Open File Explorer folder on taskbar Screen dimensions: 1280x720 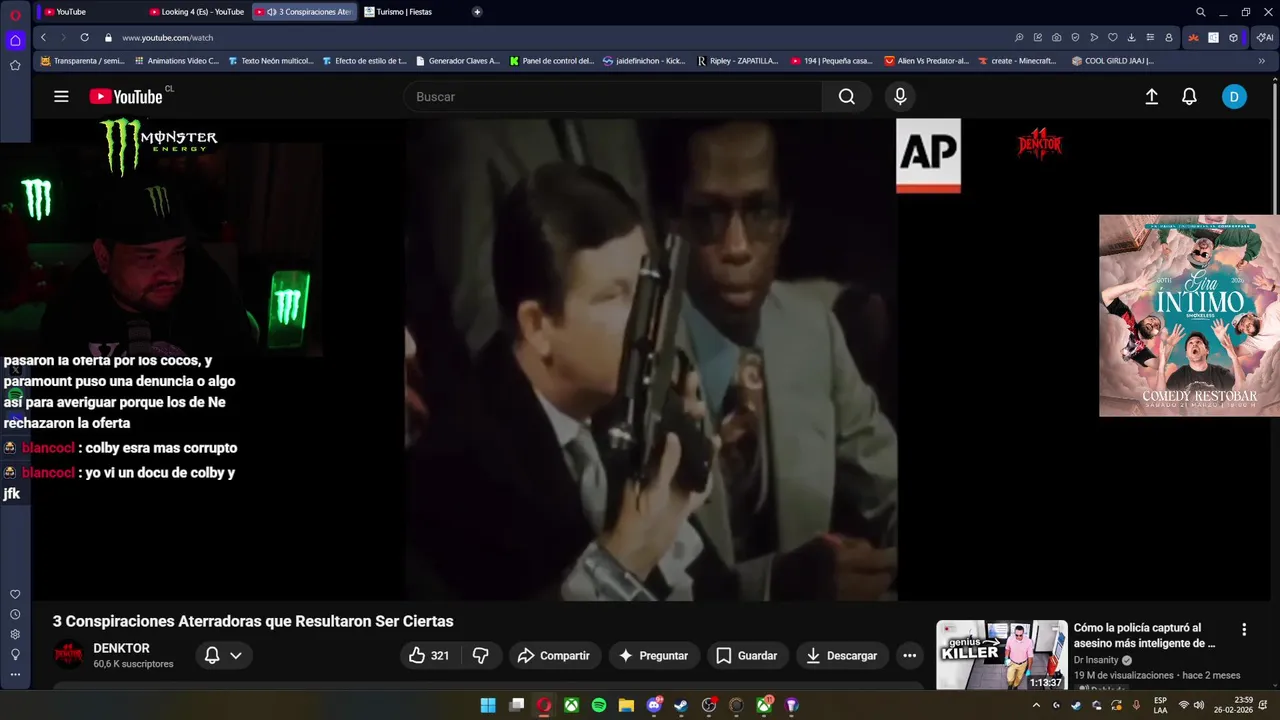click(626, 705)
